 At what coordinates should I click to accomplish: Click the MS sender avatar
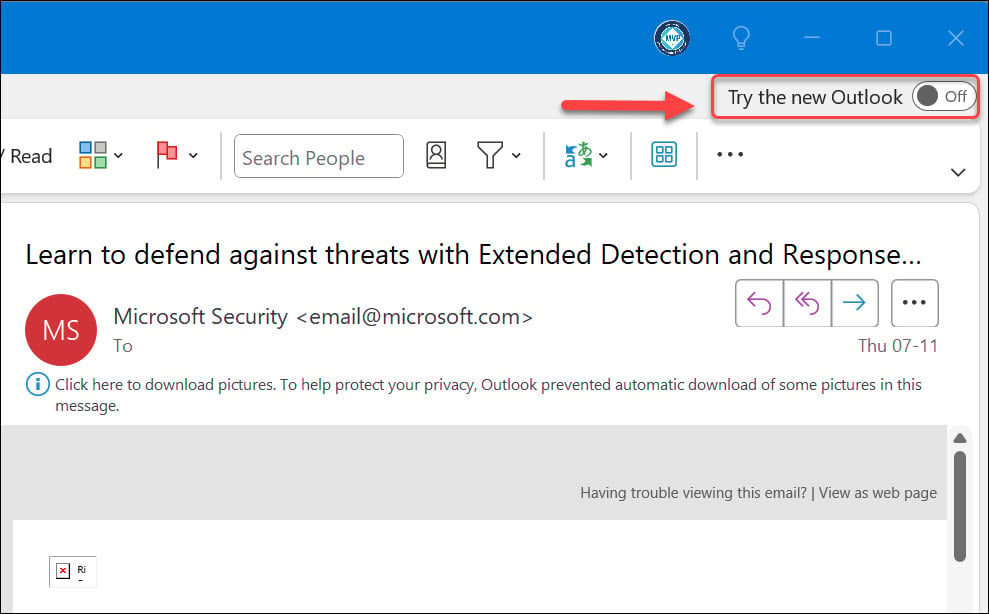(61, 329)
